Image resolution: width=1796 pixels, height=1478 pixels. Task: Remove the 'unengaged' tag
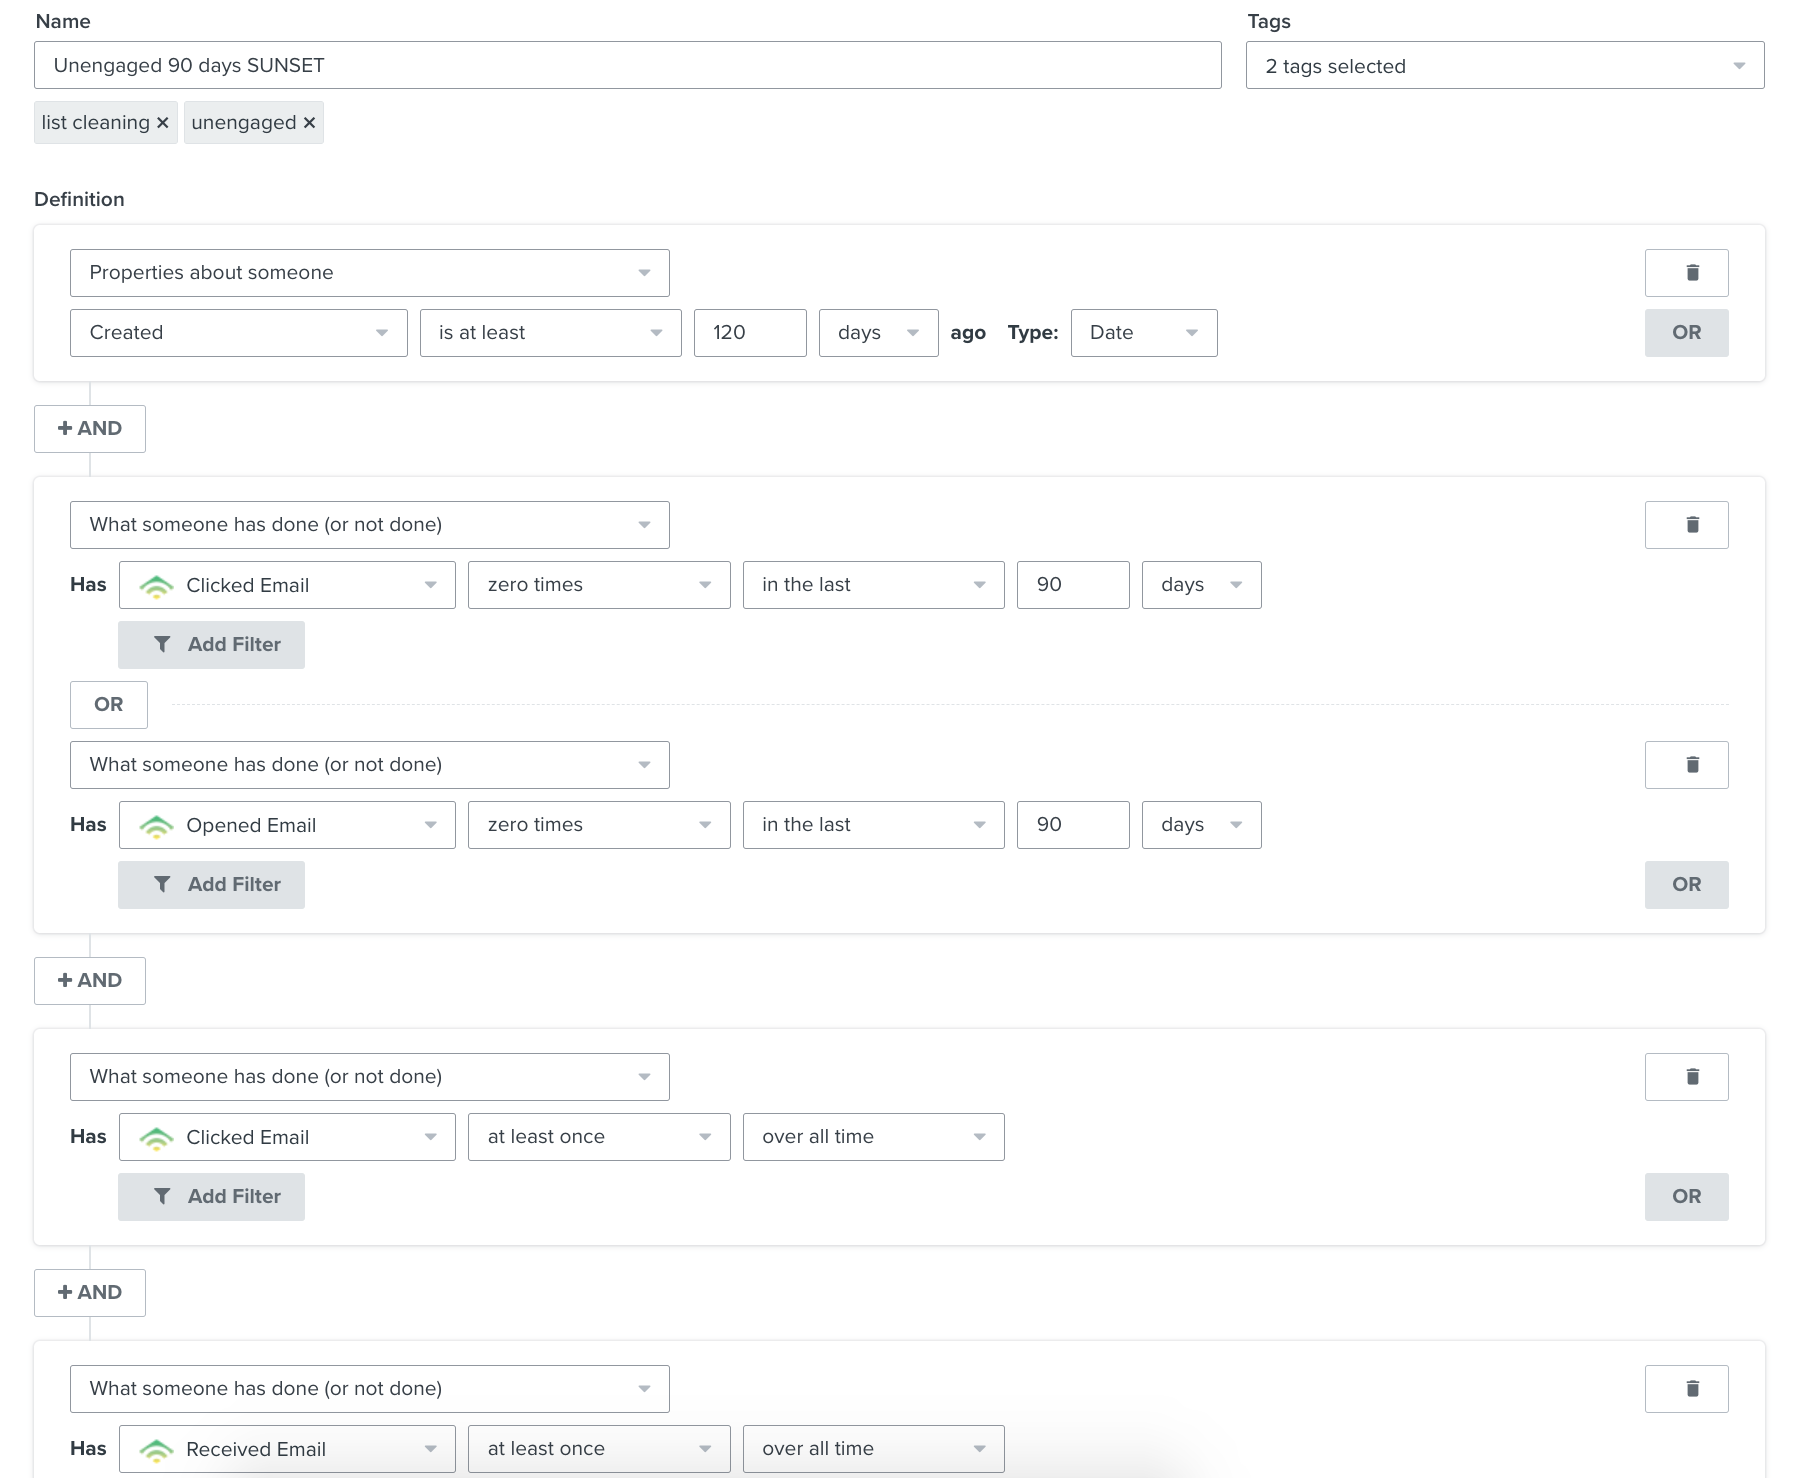(x=310, y=123)
